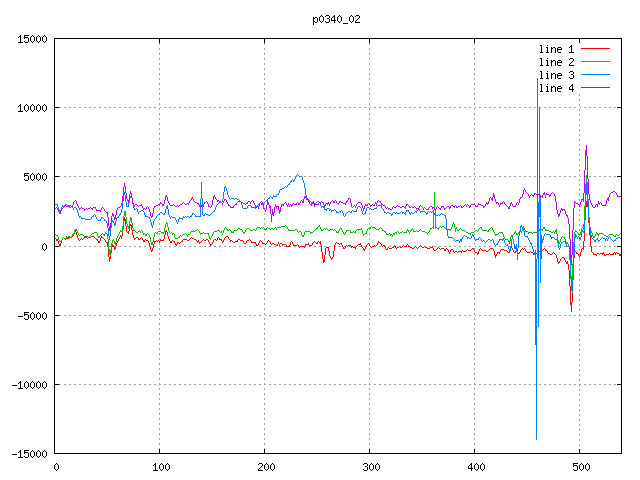Click the green line 2 legend sample
640x480 pixels.
(595, 62)
